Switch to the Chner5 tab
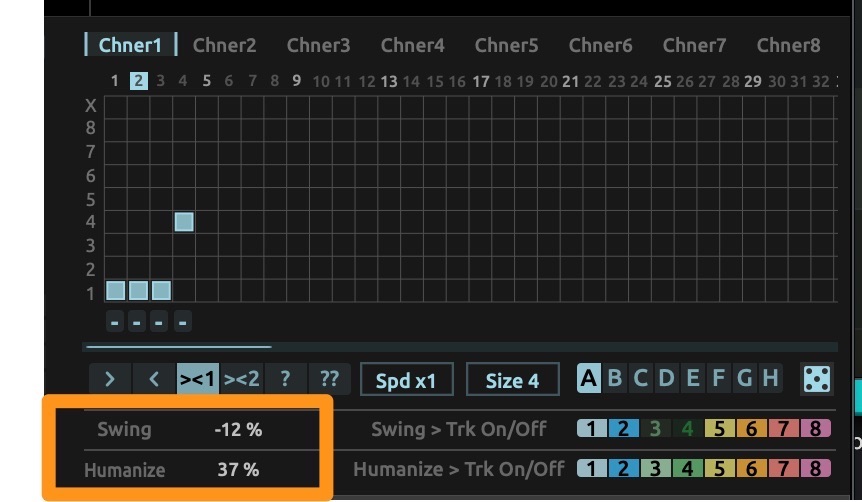This screenshot has height=502, width=862. coord(506,45)
